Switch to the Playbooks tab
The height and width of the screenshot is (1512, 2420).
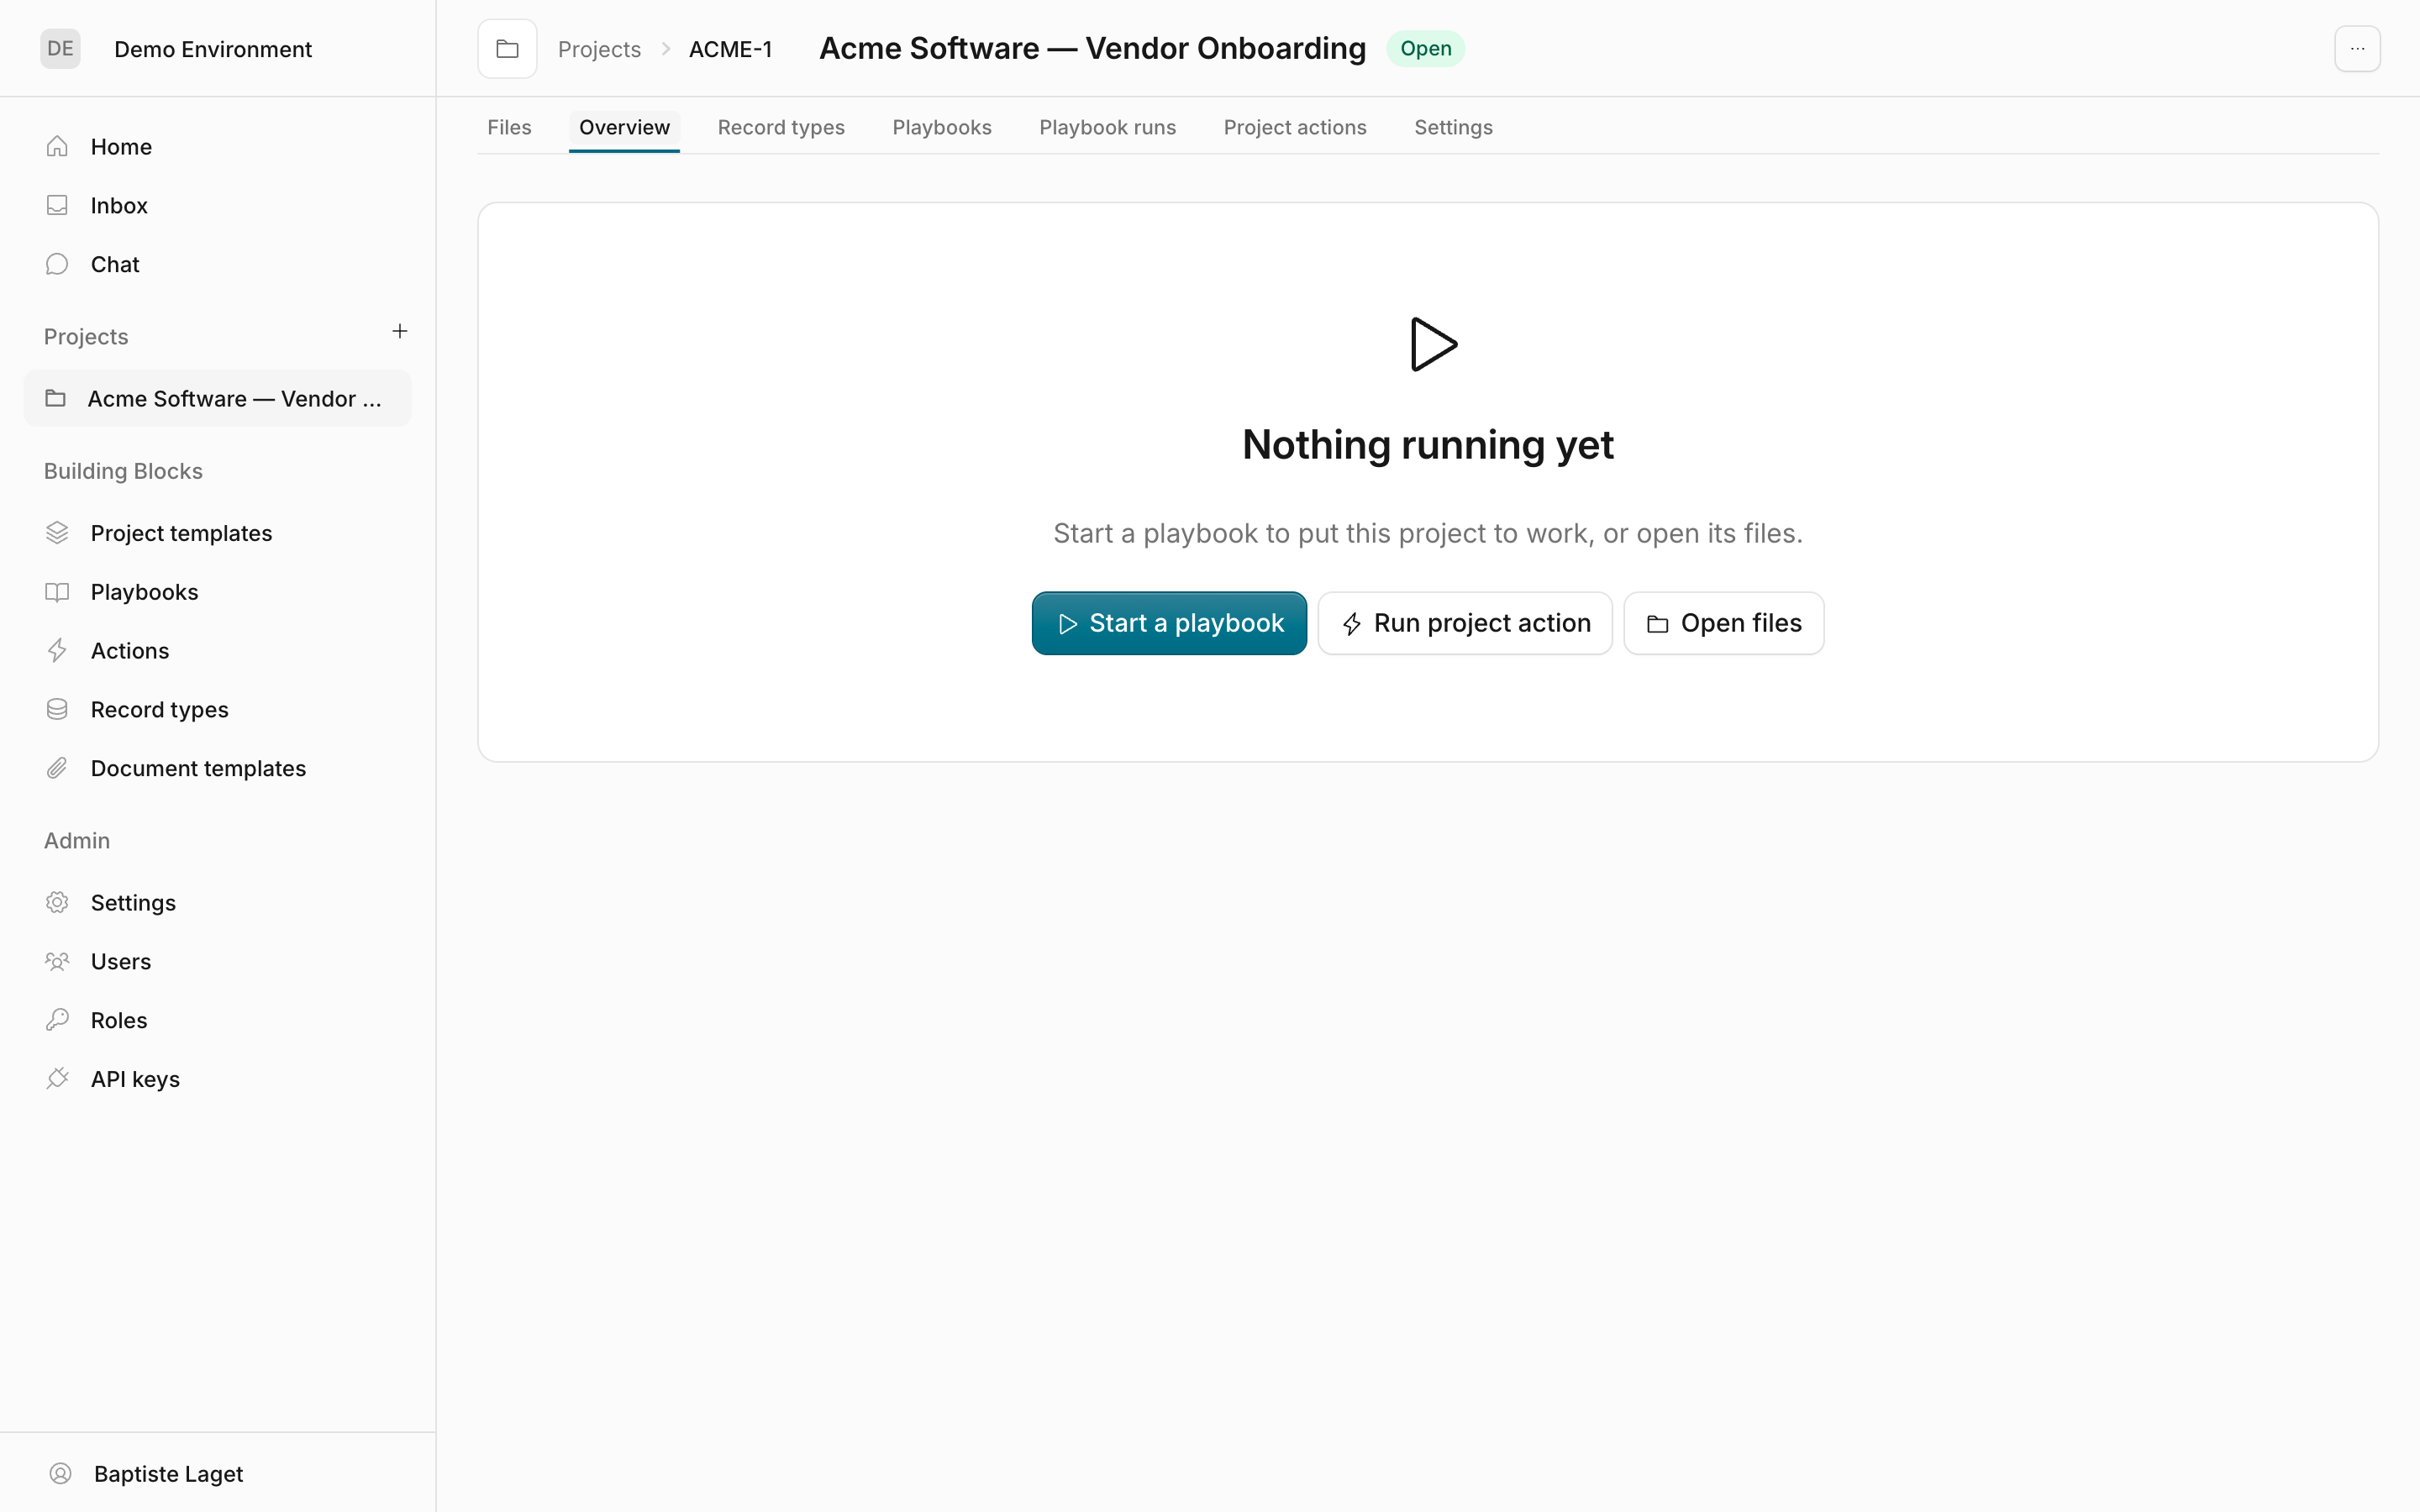(x=942, y=127)
